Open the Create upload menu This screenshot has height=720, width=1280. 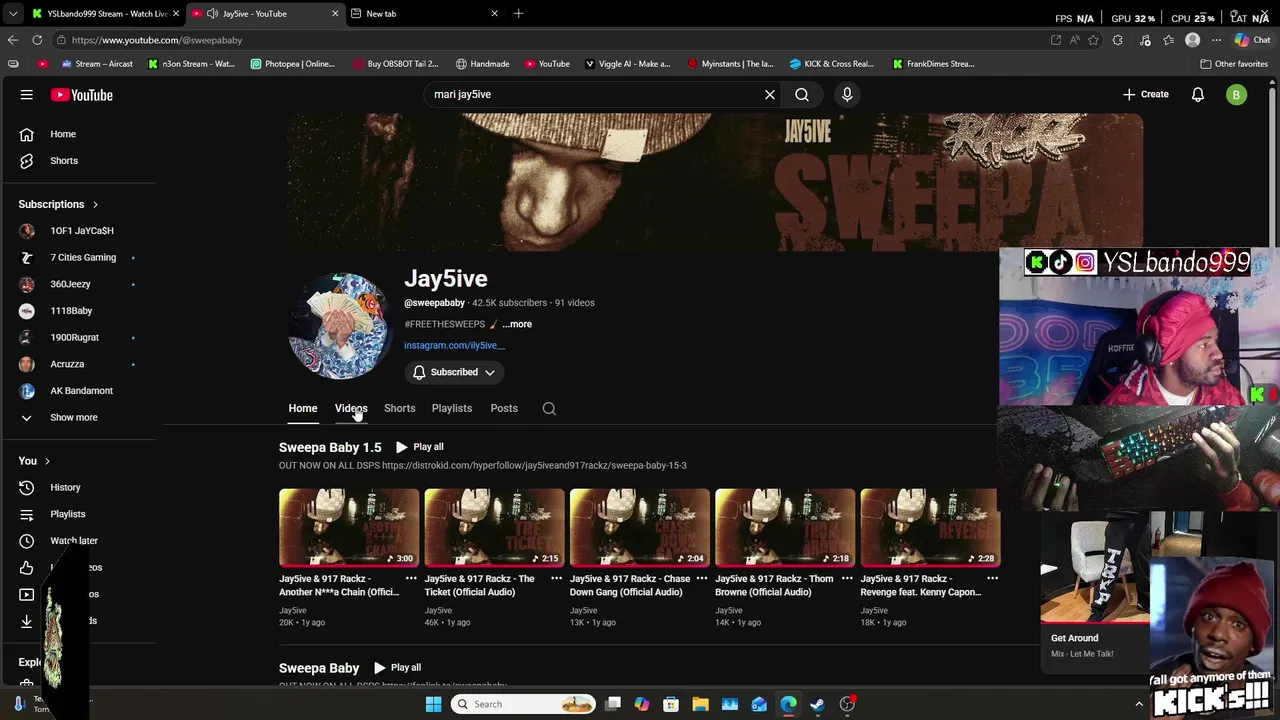click(1145, 94)
